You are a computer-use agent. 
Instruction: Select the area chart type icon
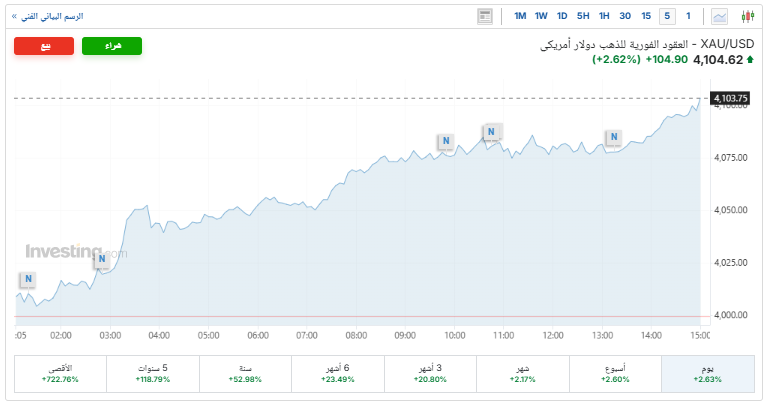pyautogui.click(x=719, y=16)
